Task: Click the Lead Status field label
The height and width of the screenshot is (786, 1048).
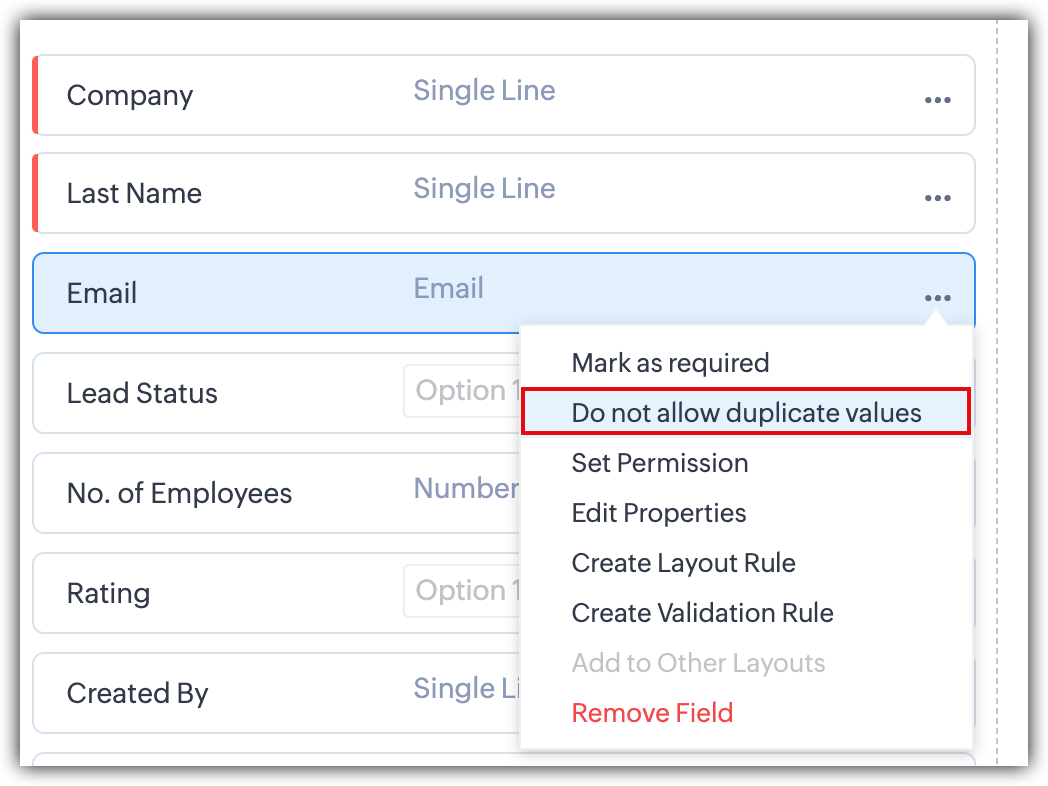Action: click(142, 393)
